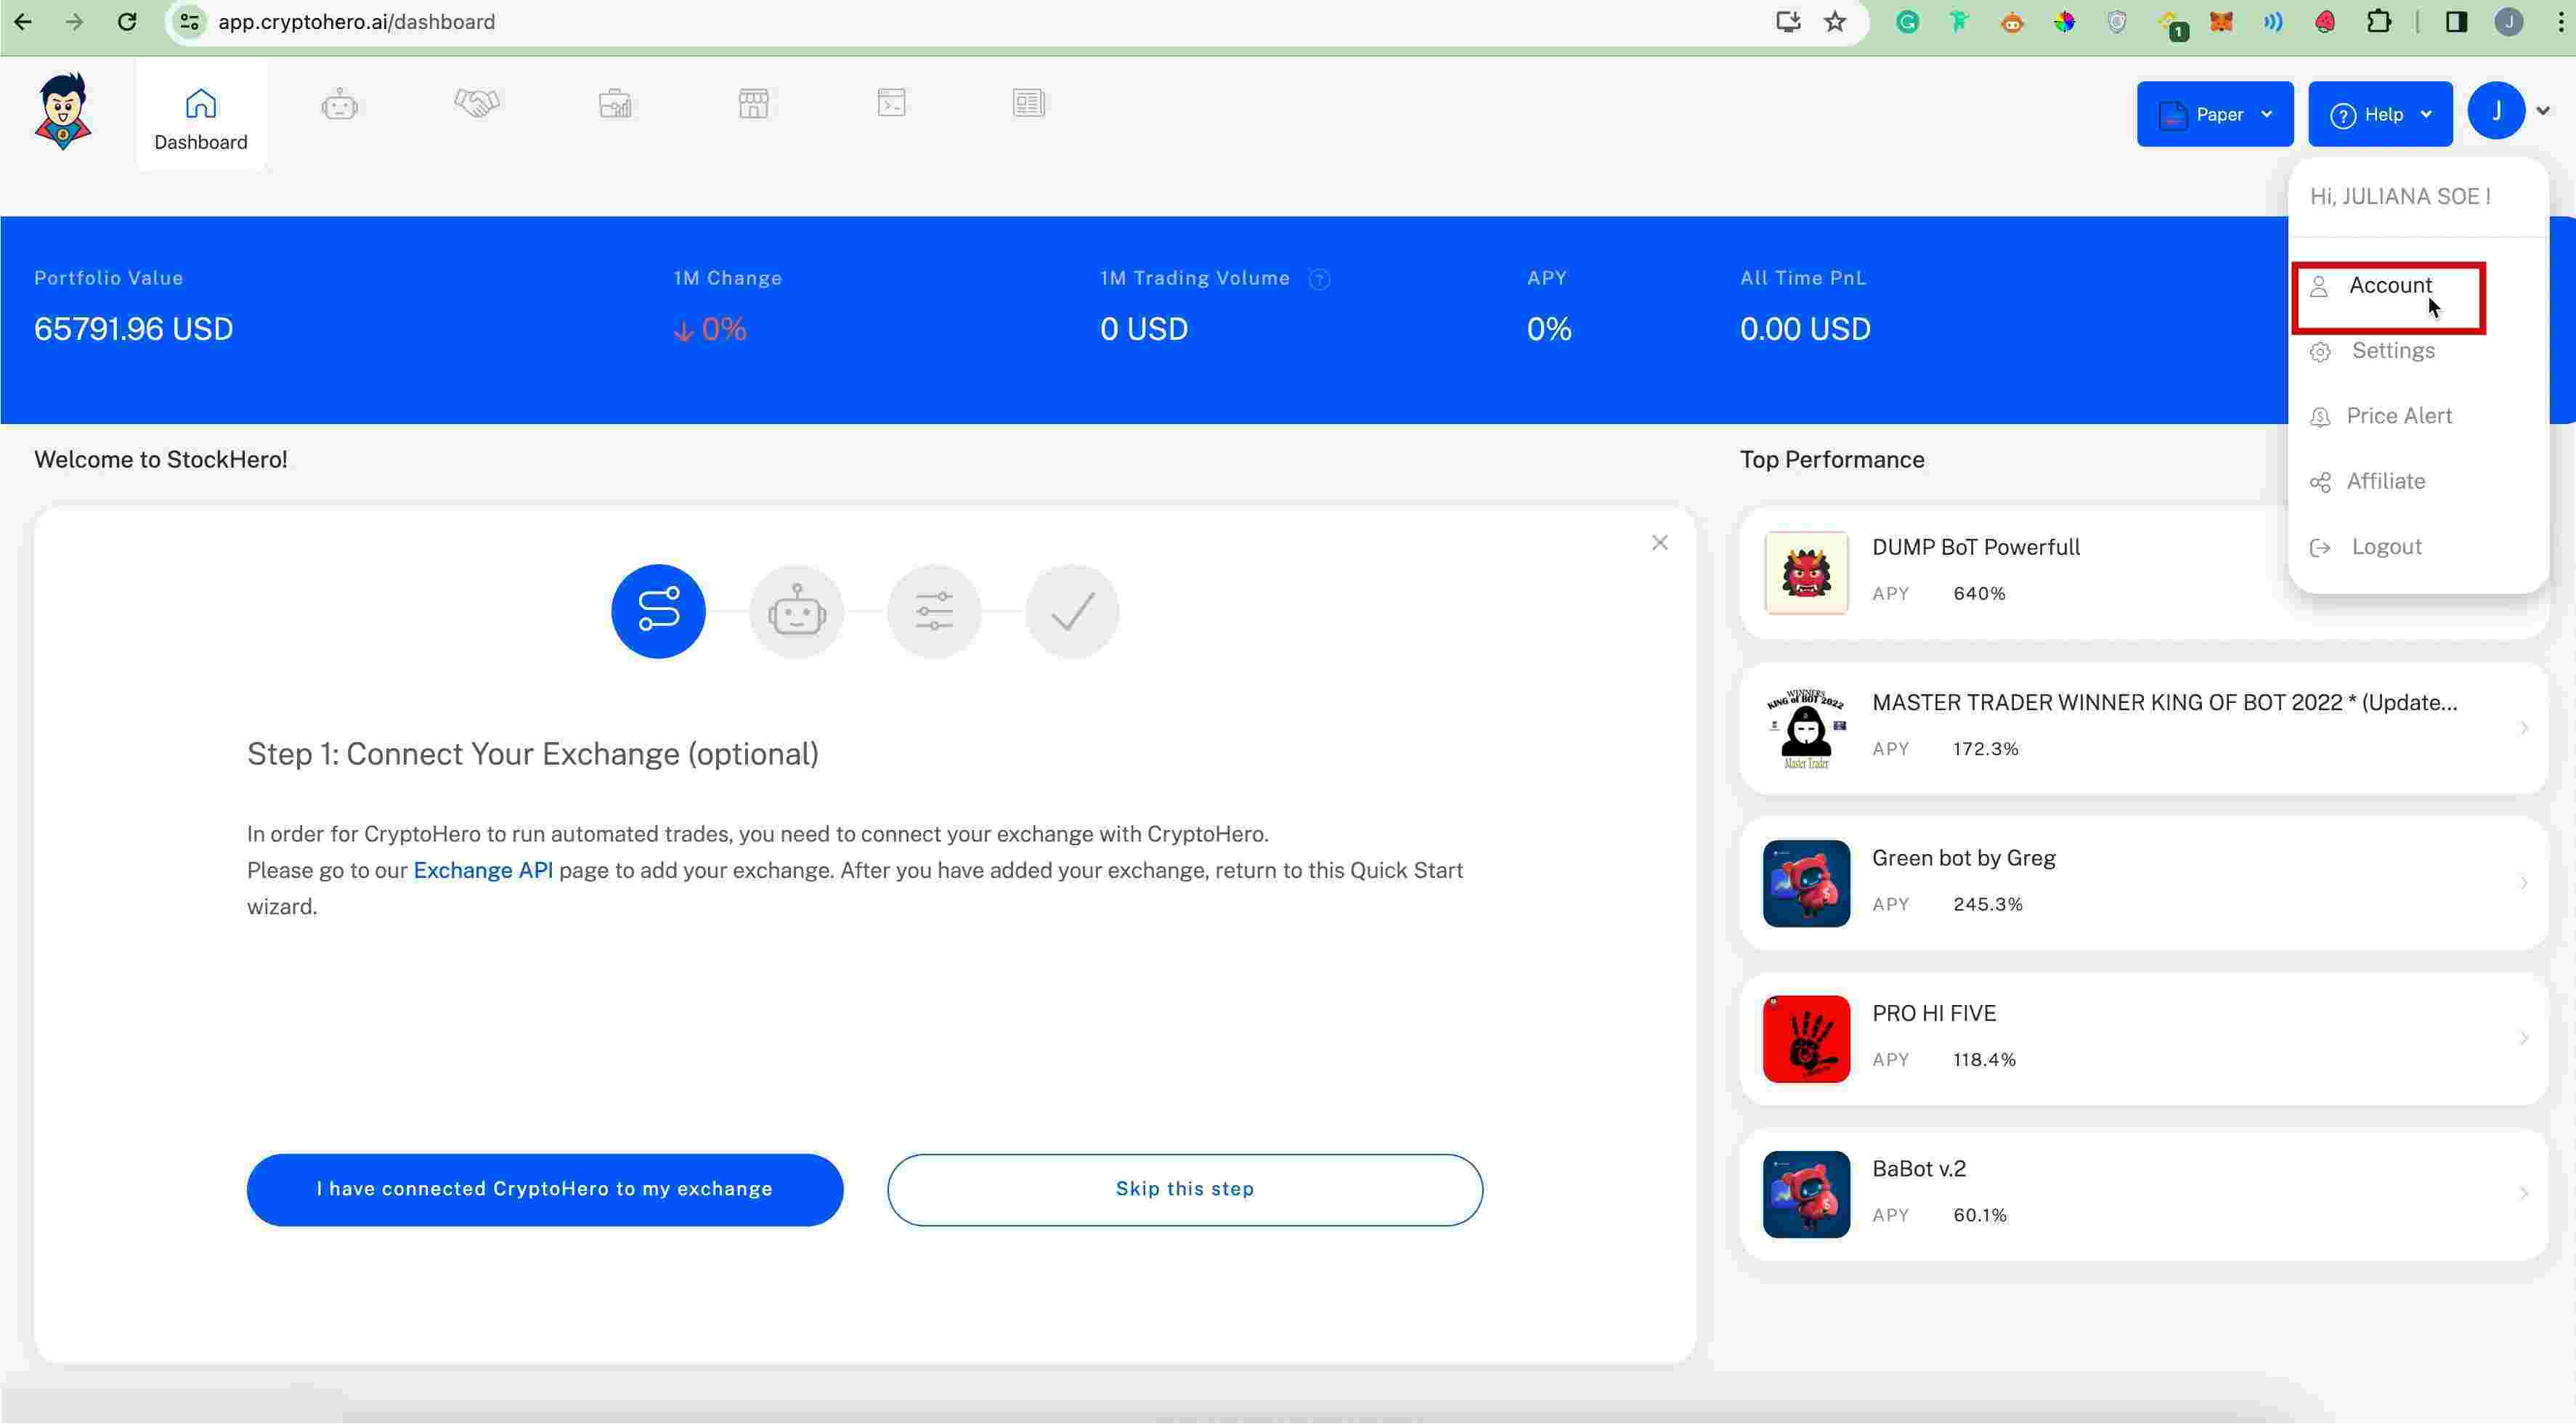
Task: Click the DUMP BoT Powerfull title
Action: [1975, 548]
